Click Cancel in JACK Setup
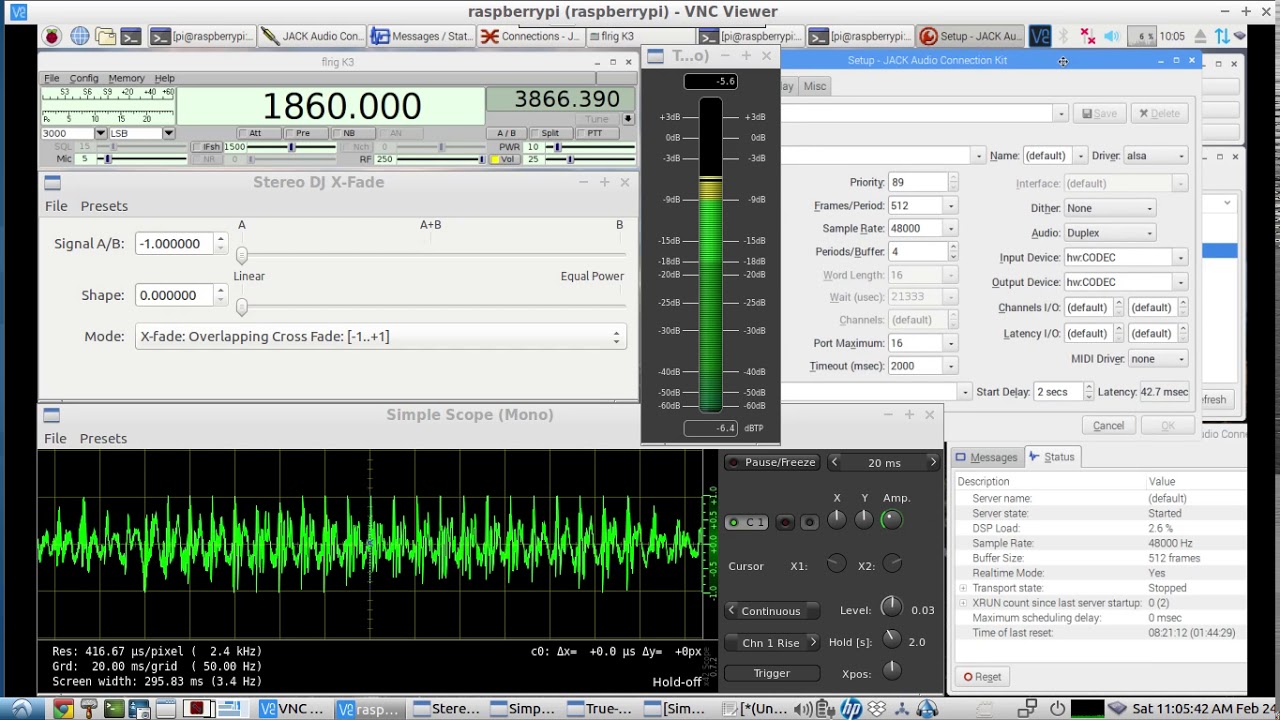The height and width of the screenshot is (720, 1280). [x=1108, y=426]
